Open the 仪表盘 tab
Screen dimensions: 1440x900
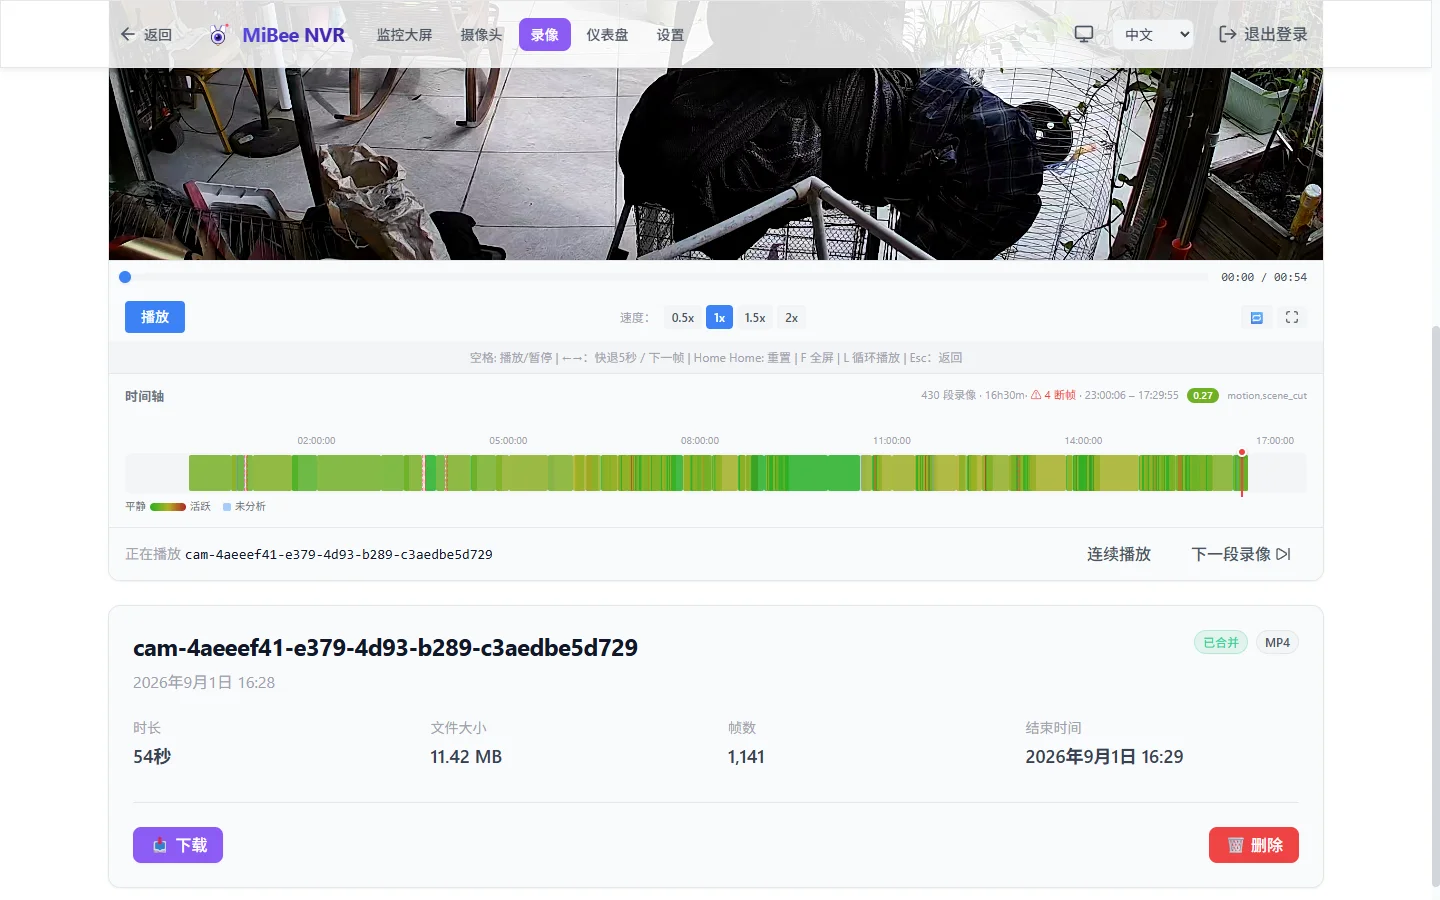point(607,35)
